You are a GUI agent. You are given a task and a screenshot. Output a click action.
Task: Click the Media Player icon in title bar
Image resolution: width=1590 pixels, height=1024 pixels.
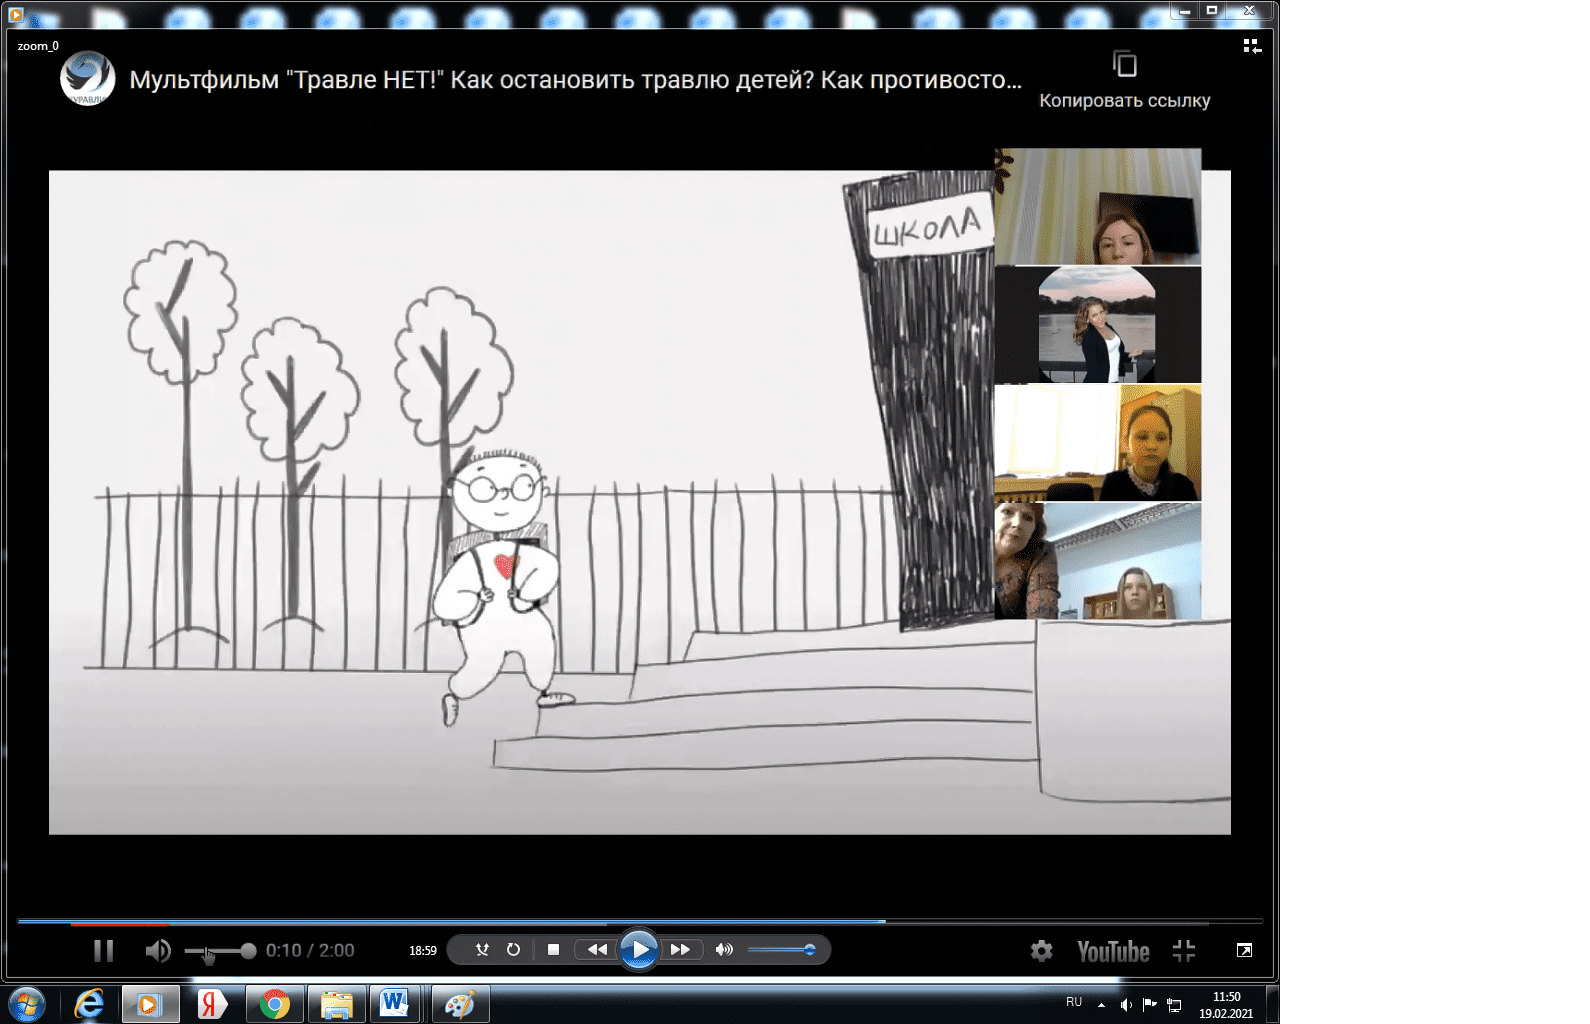(x=15, y=14)
